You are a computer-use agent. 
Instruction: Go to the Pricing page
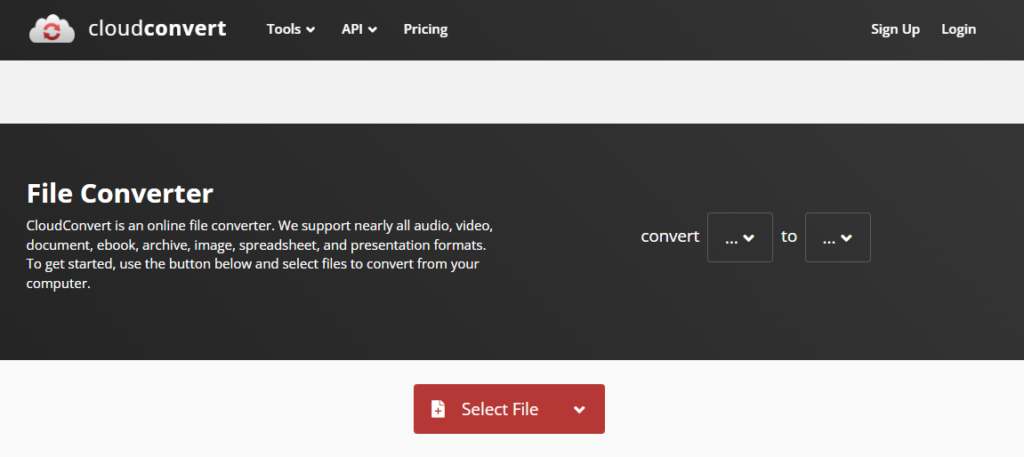click(425, 29)
